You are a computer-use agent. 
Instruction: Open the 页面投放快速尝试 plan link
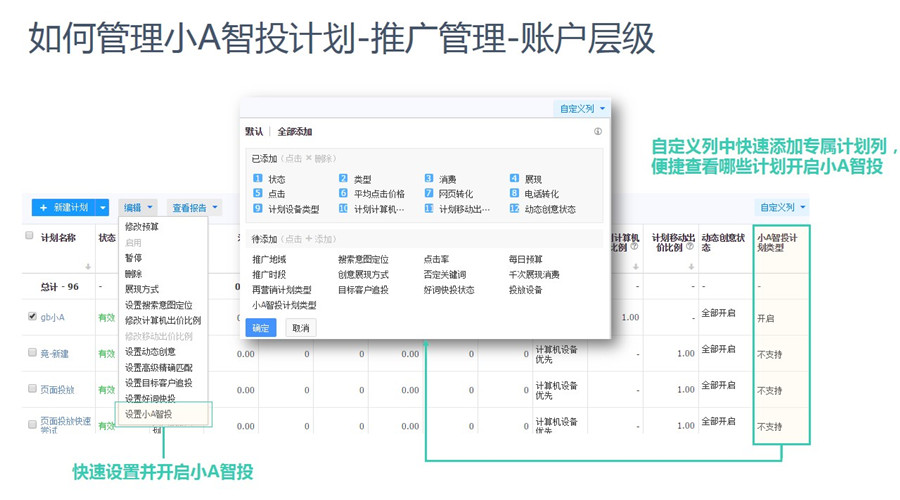tap(65, 425)
